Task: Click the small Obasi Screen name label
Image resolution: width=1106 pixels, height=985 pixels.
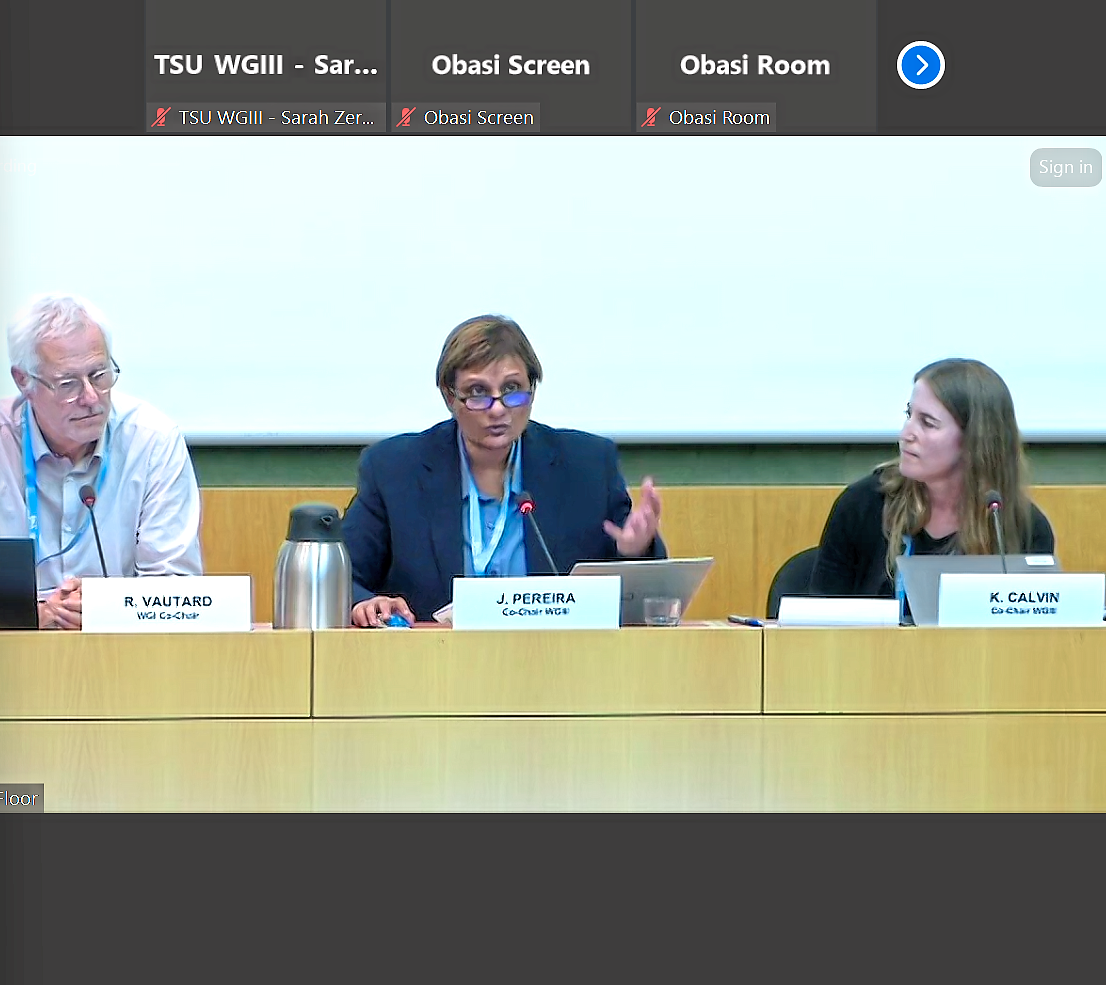Action: [x=478, y=118]
